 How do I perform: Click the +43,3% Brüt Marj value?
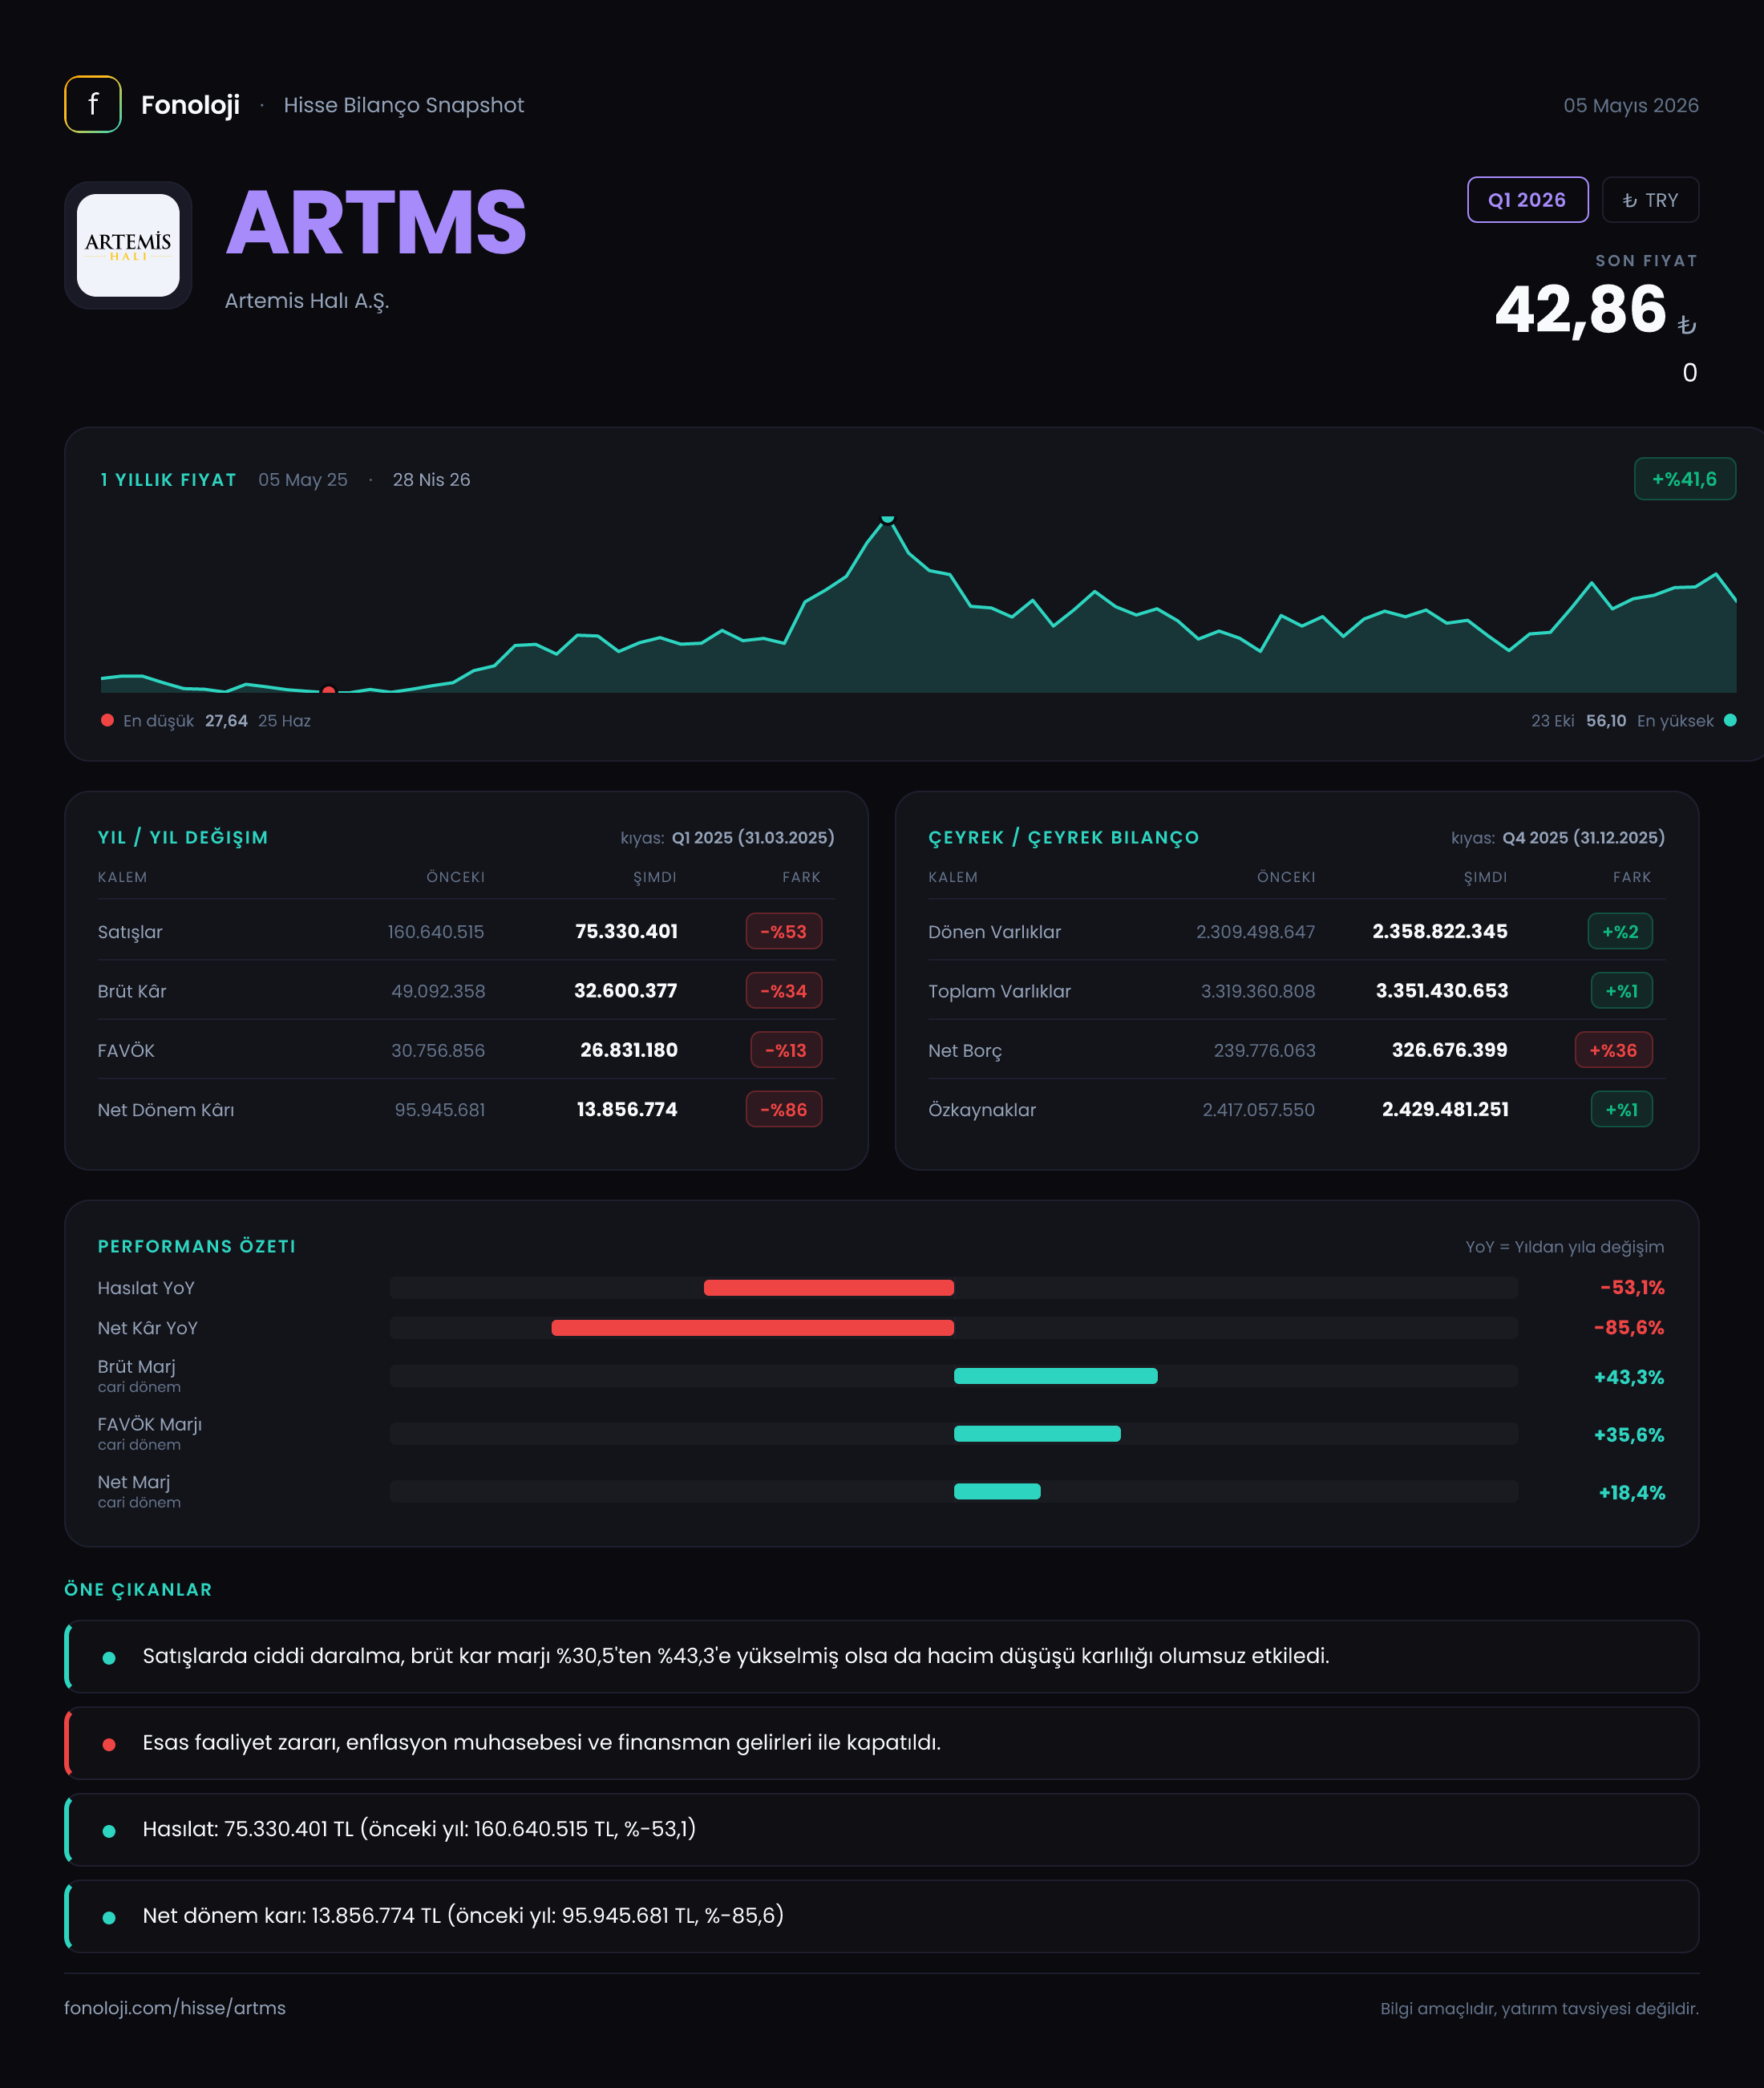(x=1629, y=1378)
